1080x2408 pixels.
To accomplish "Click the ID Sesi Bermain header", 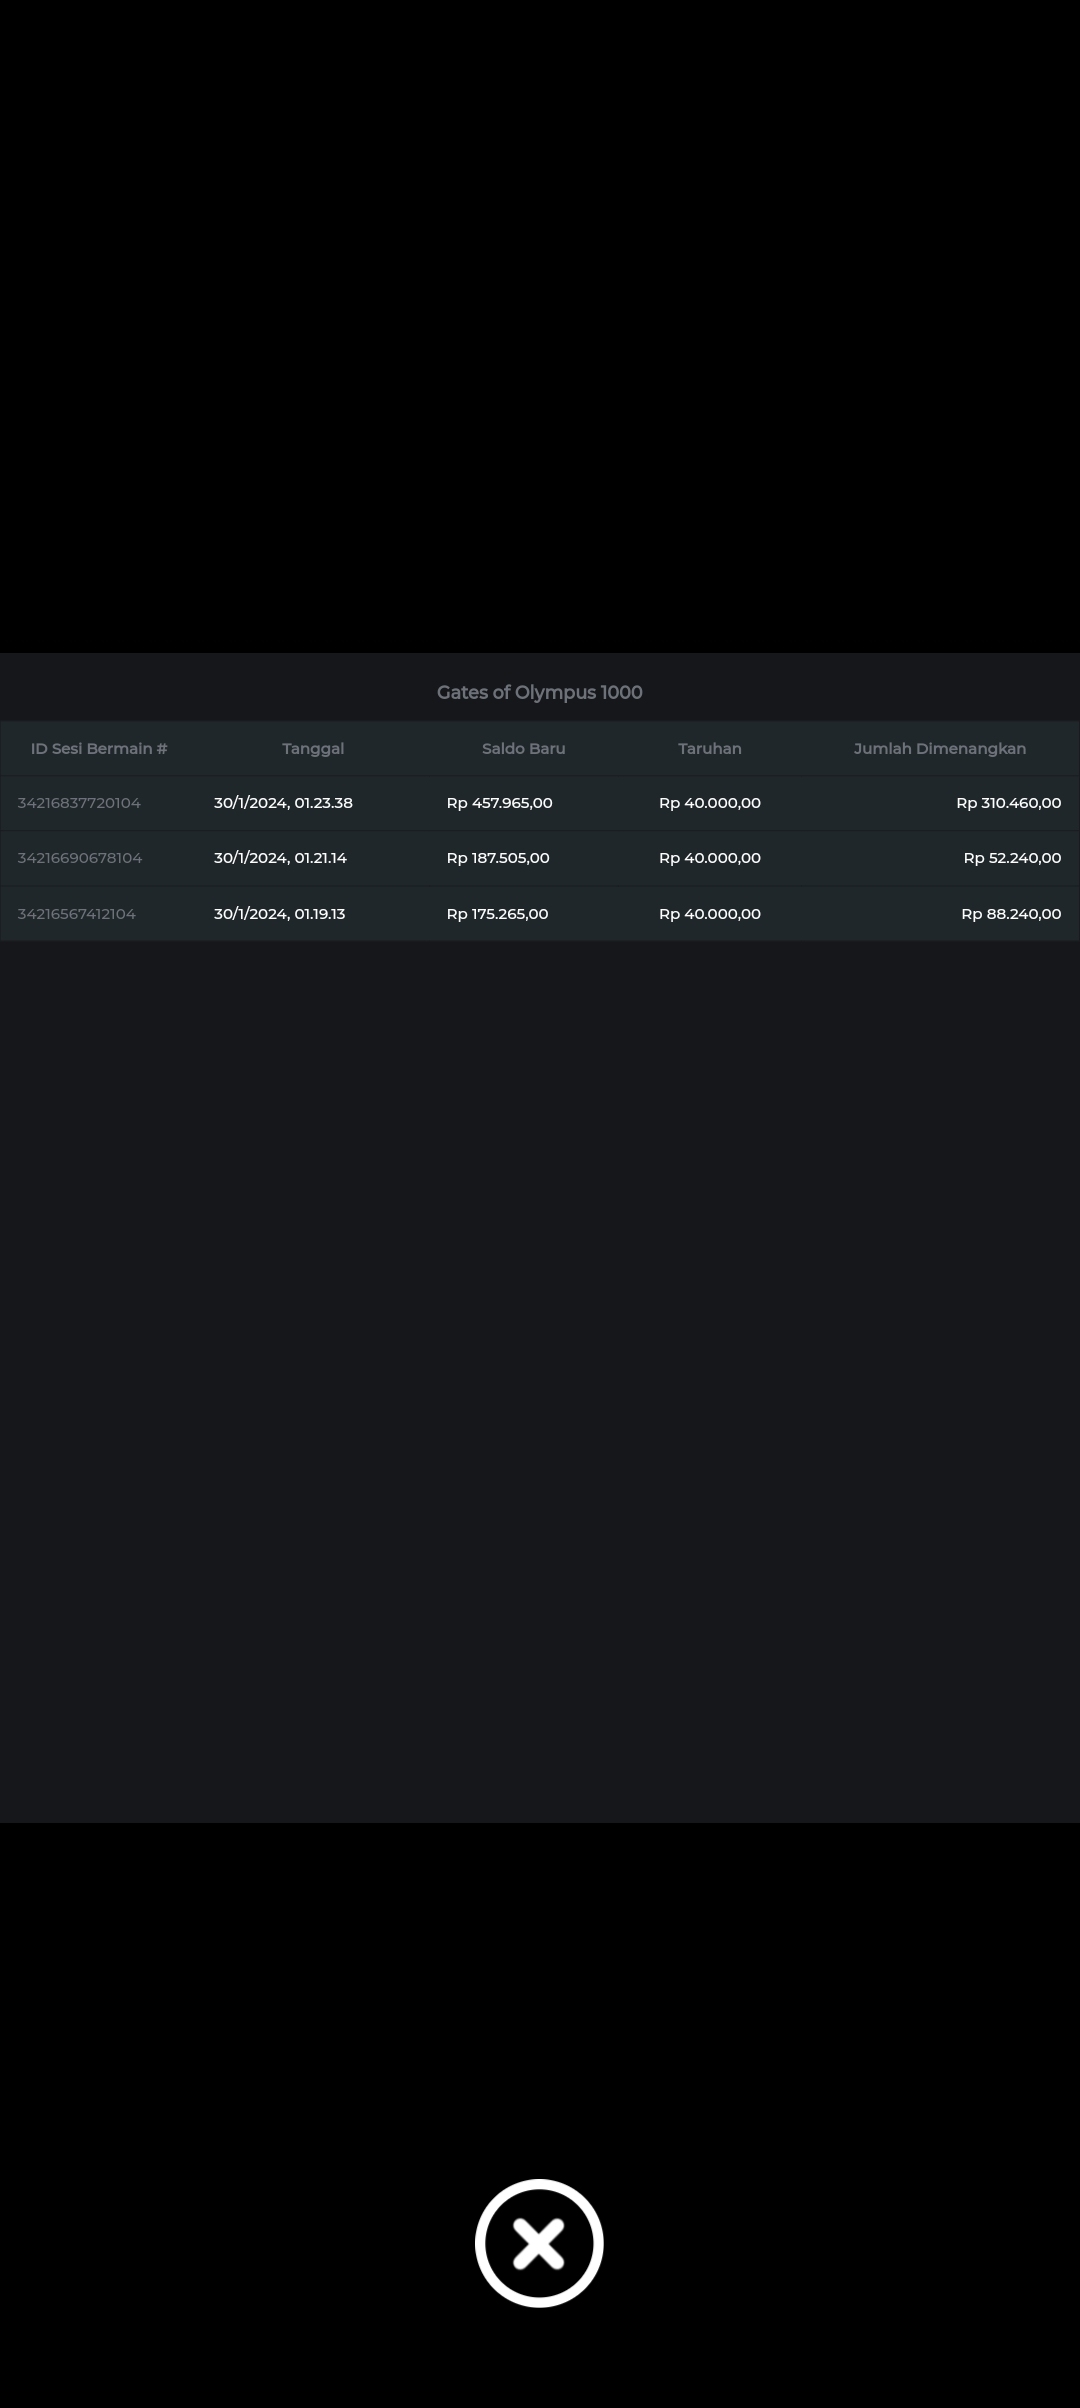I will (x=99, y=749).
